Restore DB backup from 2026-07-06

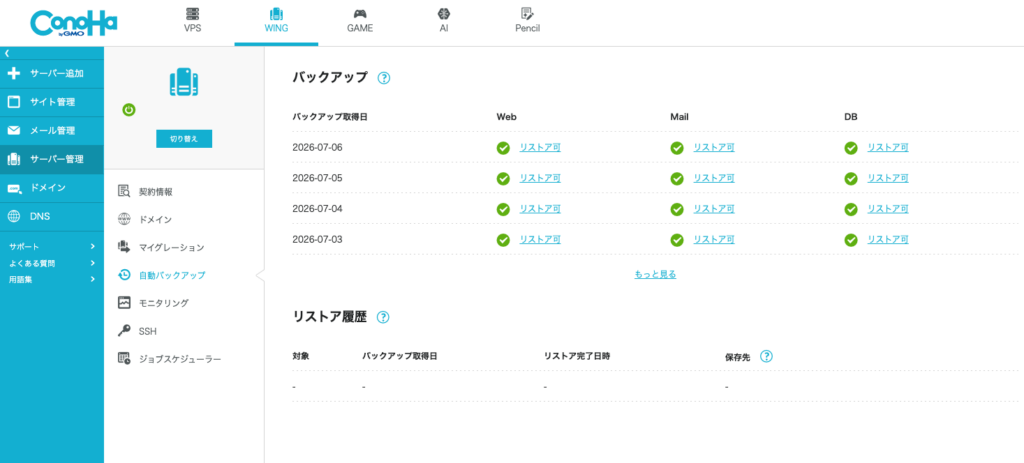tap(888, 148)
